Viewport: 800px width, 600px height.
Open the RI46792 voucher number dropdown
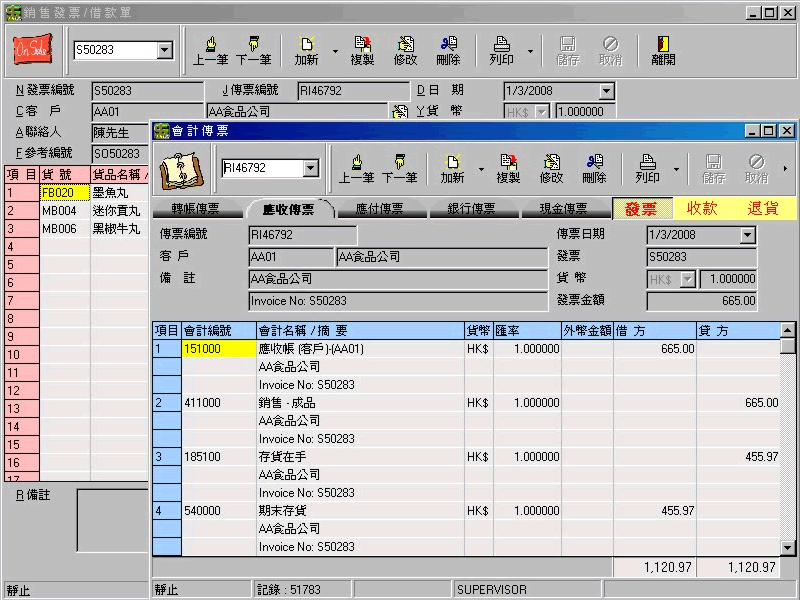tap(310, 168)
